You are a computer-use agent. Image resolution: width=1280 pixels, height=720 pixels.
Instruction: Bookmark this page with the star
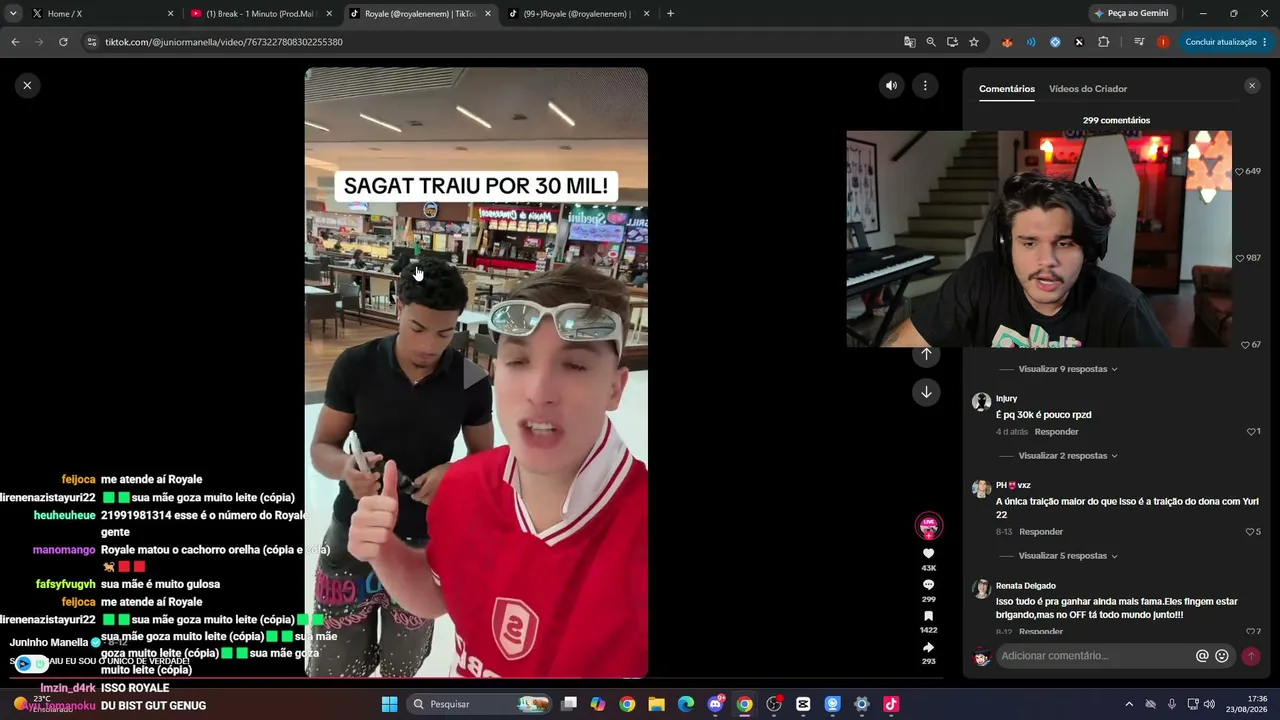(973, 42)
